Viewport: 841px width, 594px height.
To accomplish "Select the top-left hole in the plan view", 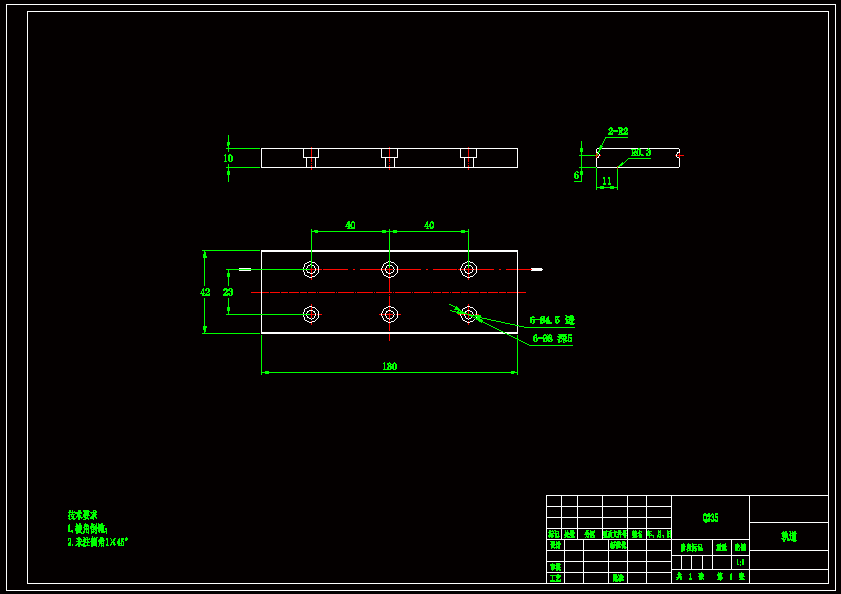I will [x=311, y=269].
